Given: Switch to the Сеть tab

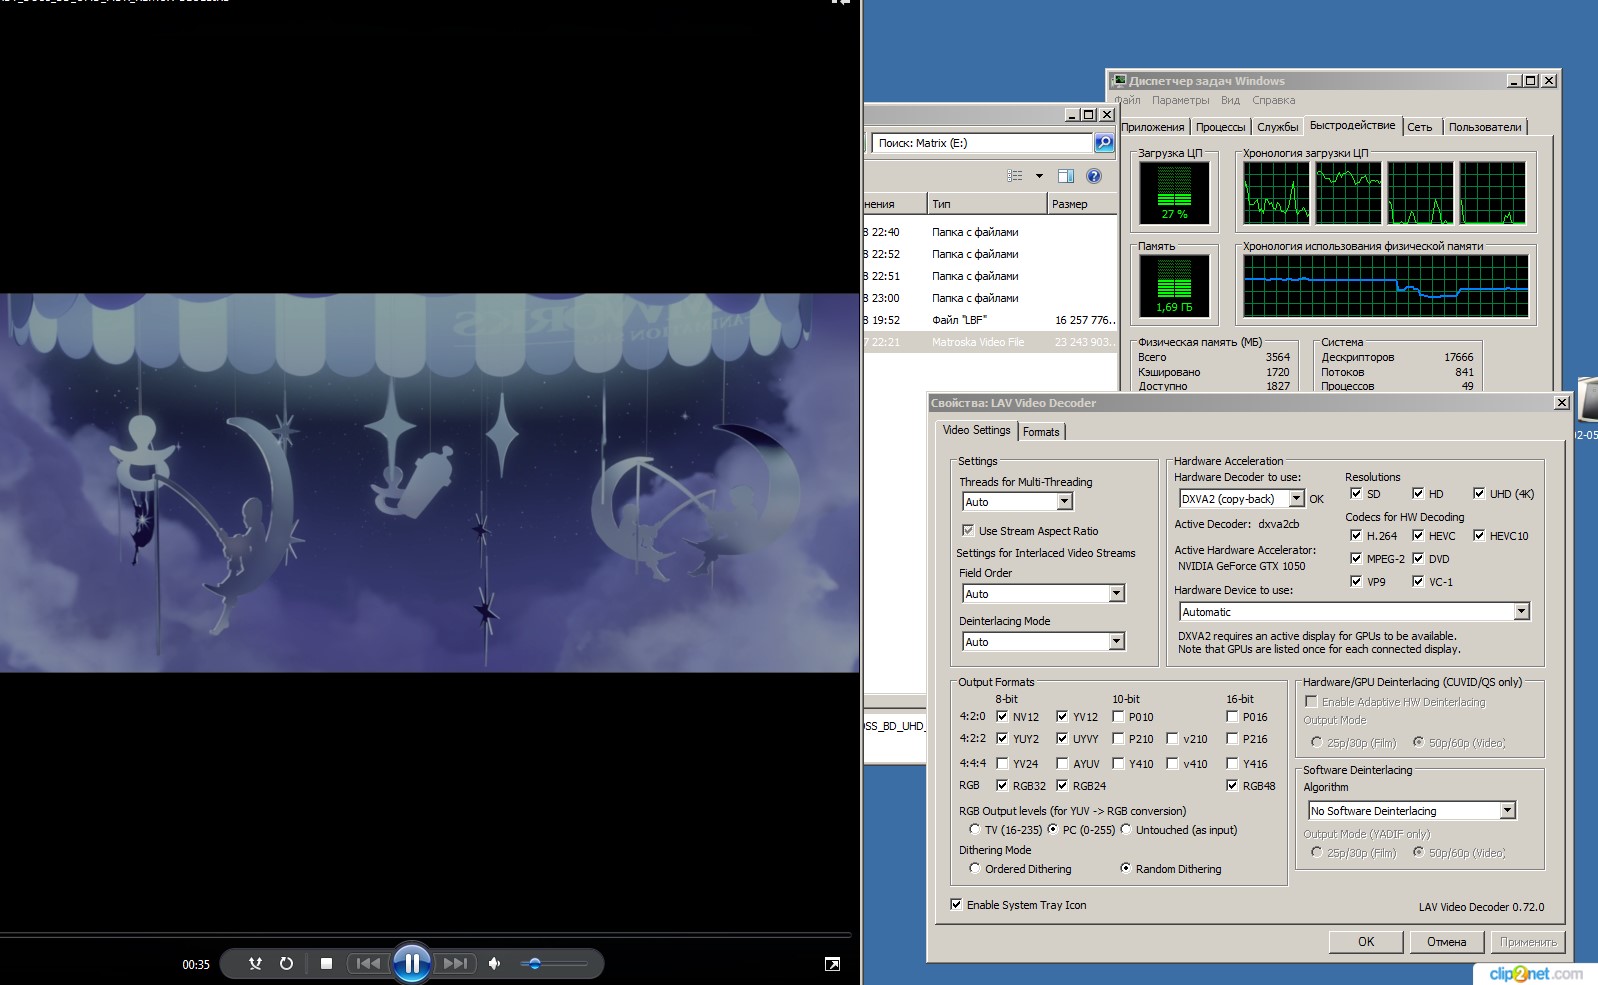Looking at the screenshot, I should coord(1420,127).
